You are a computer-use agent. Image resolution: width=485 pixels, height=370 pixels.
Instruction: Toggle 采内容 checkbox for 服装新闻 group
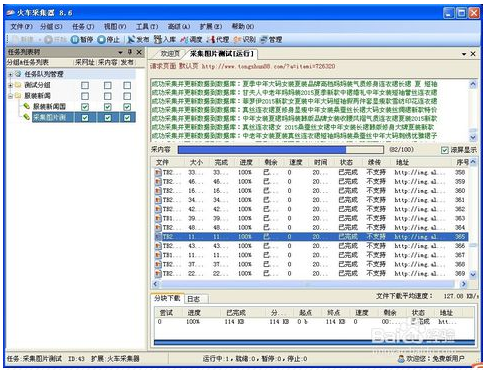[x=108, y=96]
